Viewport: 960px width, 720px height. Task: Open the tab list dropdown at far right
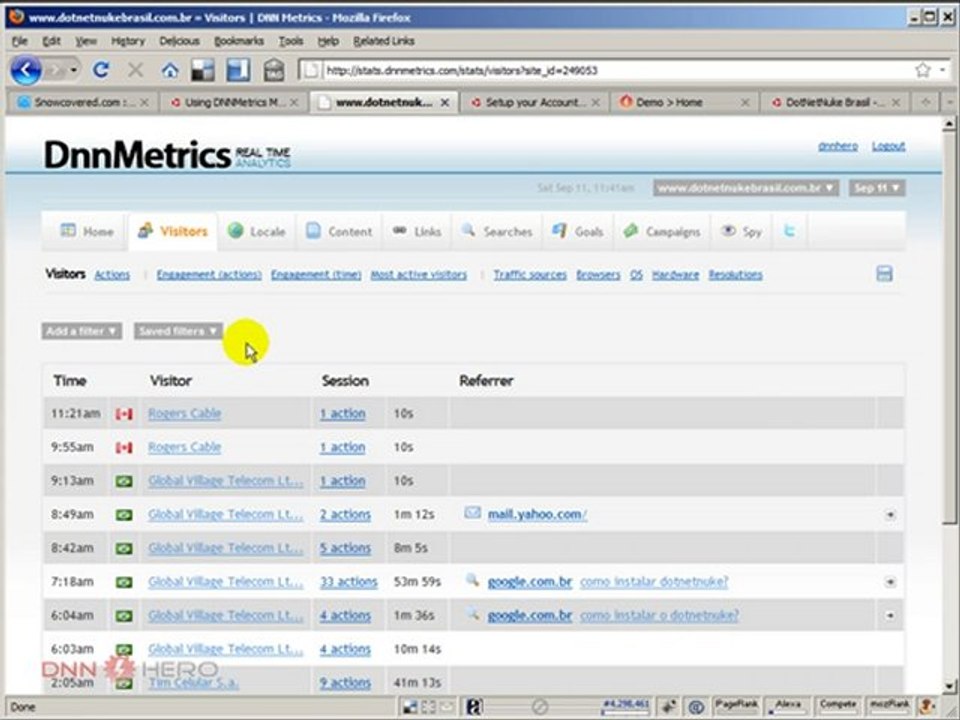(950, 102)
